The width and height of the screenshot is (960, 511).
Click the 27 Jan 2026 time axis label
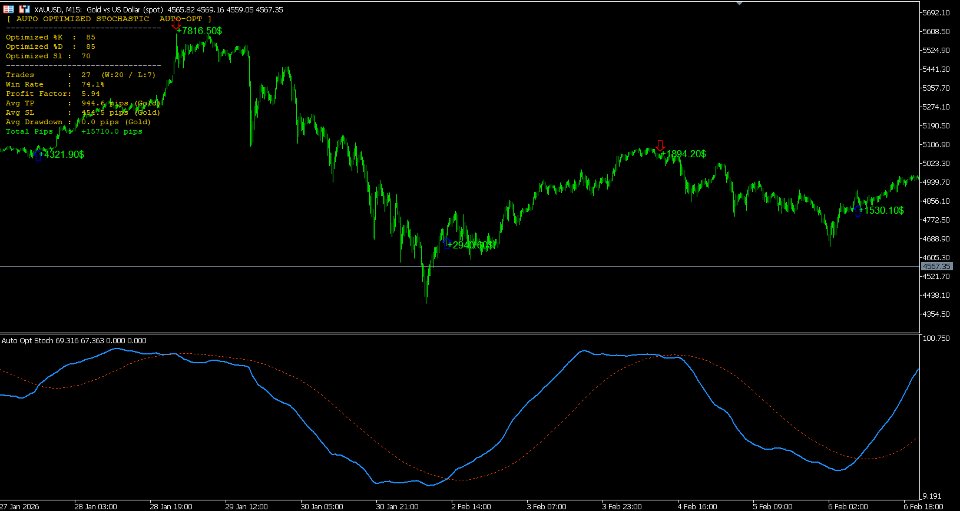point(18,506)
